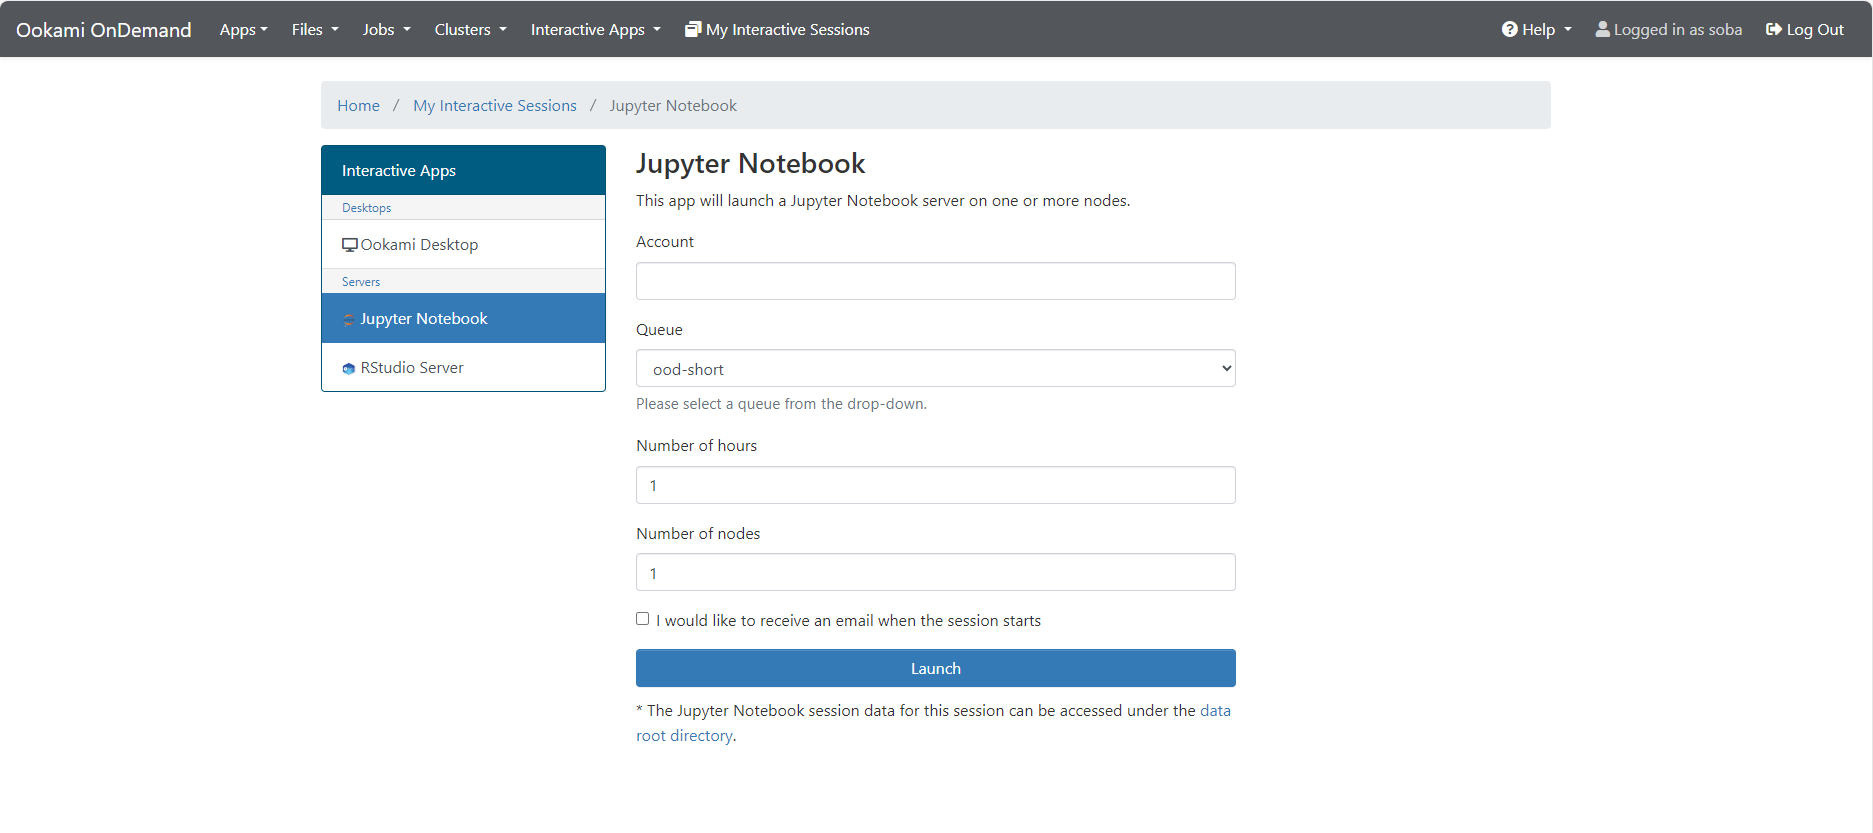This screenshot has width=1873, height=833.
Task: Enable email notification when session starts
Action: [643, 619]
